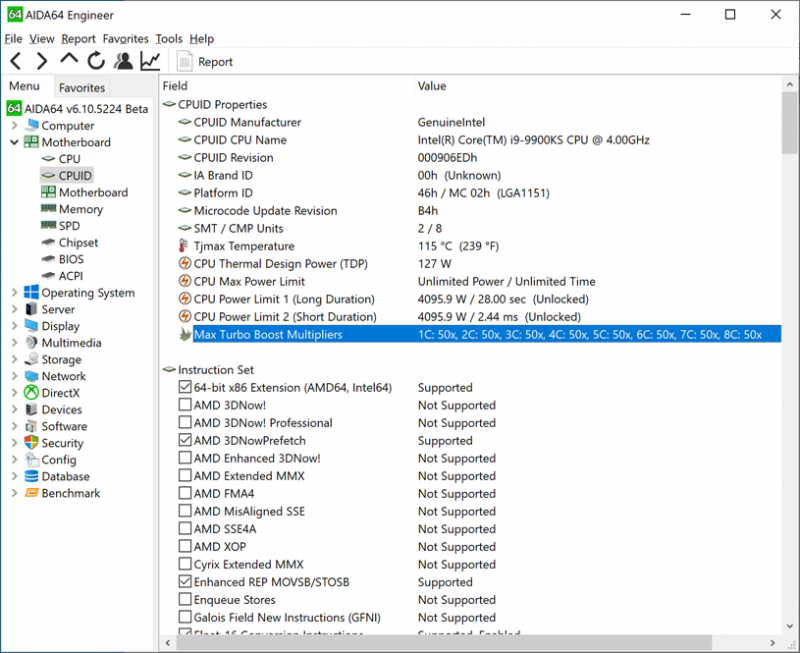Click the vertical scrollbar down arrow
Image resolution: width=800 pixels, height=653 pixels.
point(789,625)
